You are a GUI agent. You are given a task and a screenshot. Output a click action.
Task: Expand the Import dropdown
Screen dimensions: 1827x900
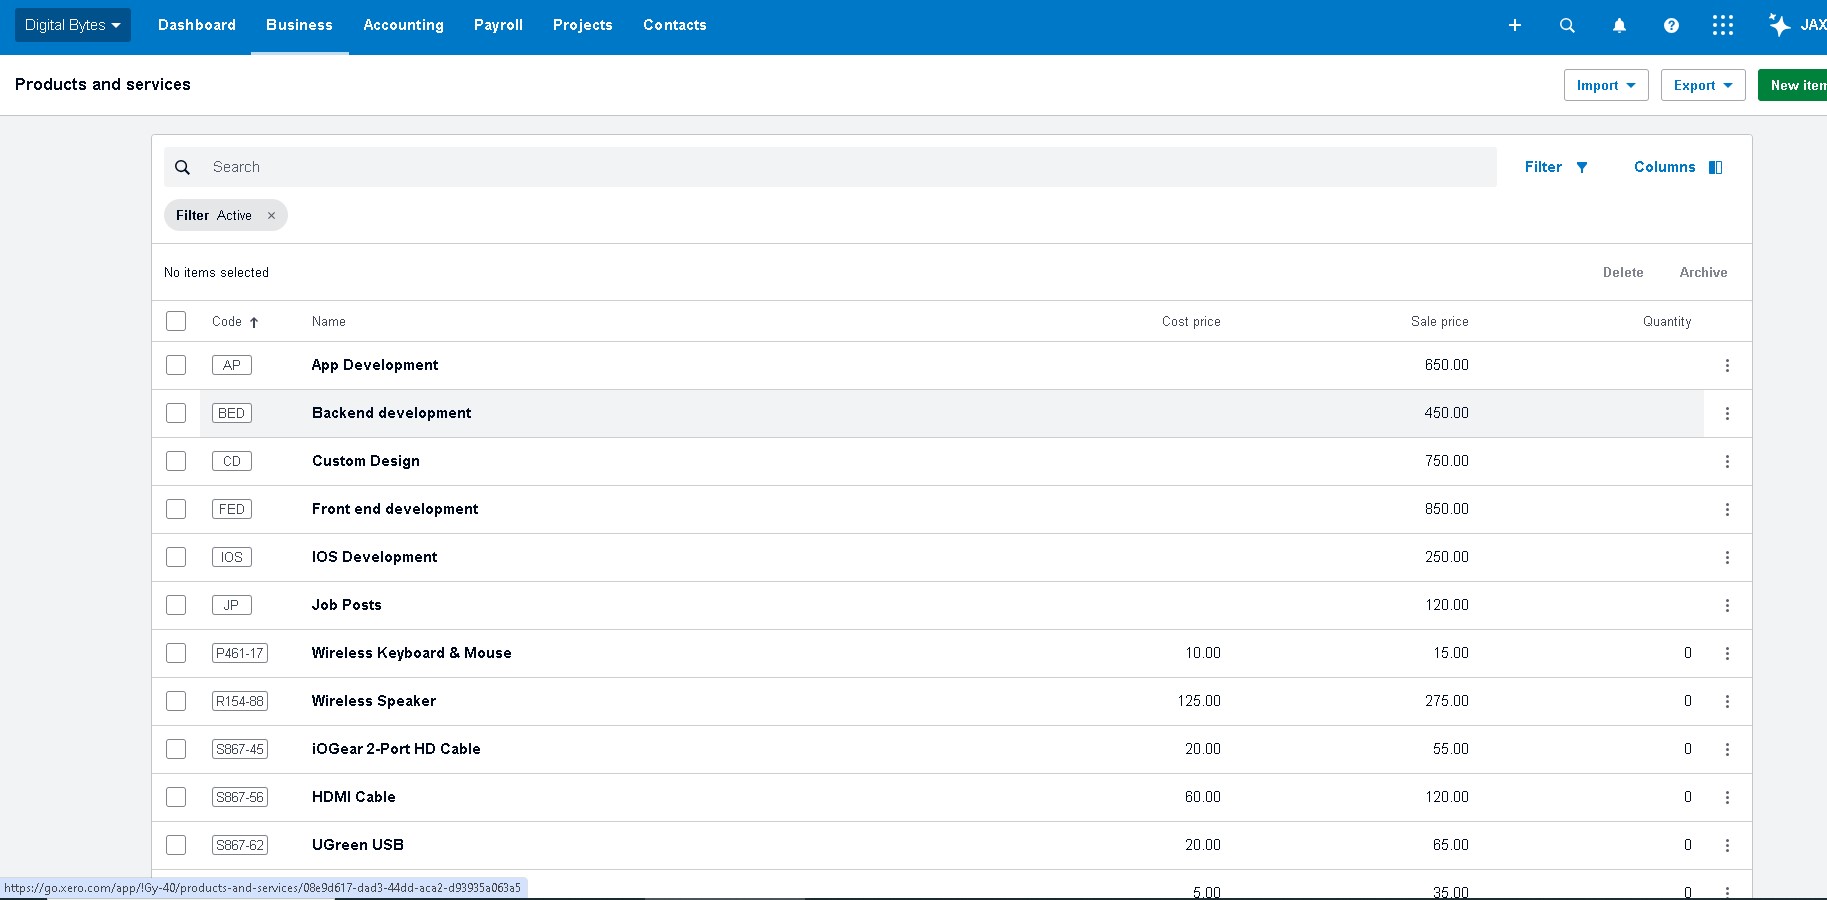click(1606, 85)
